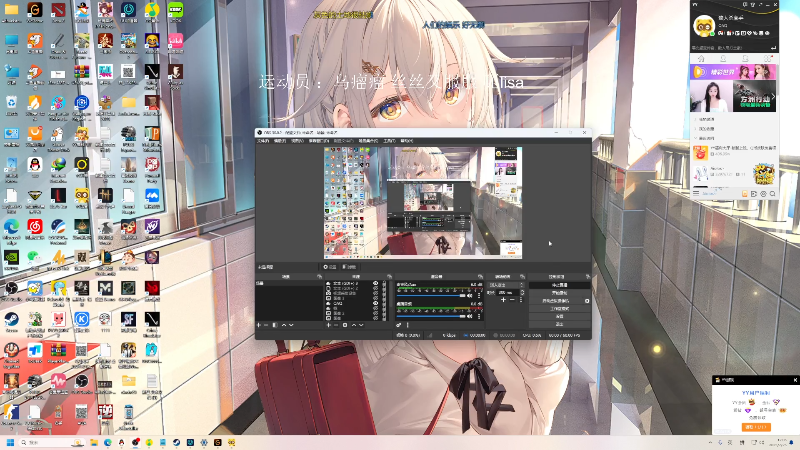Toggle visibility eye of the topmost source
800x450 pixels.
[376, 283]
